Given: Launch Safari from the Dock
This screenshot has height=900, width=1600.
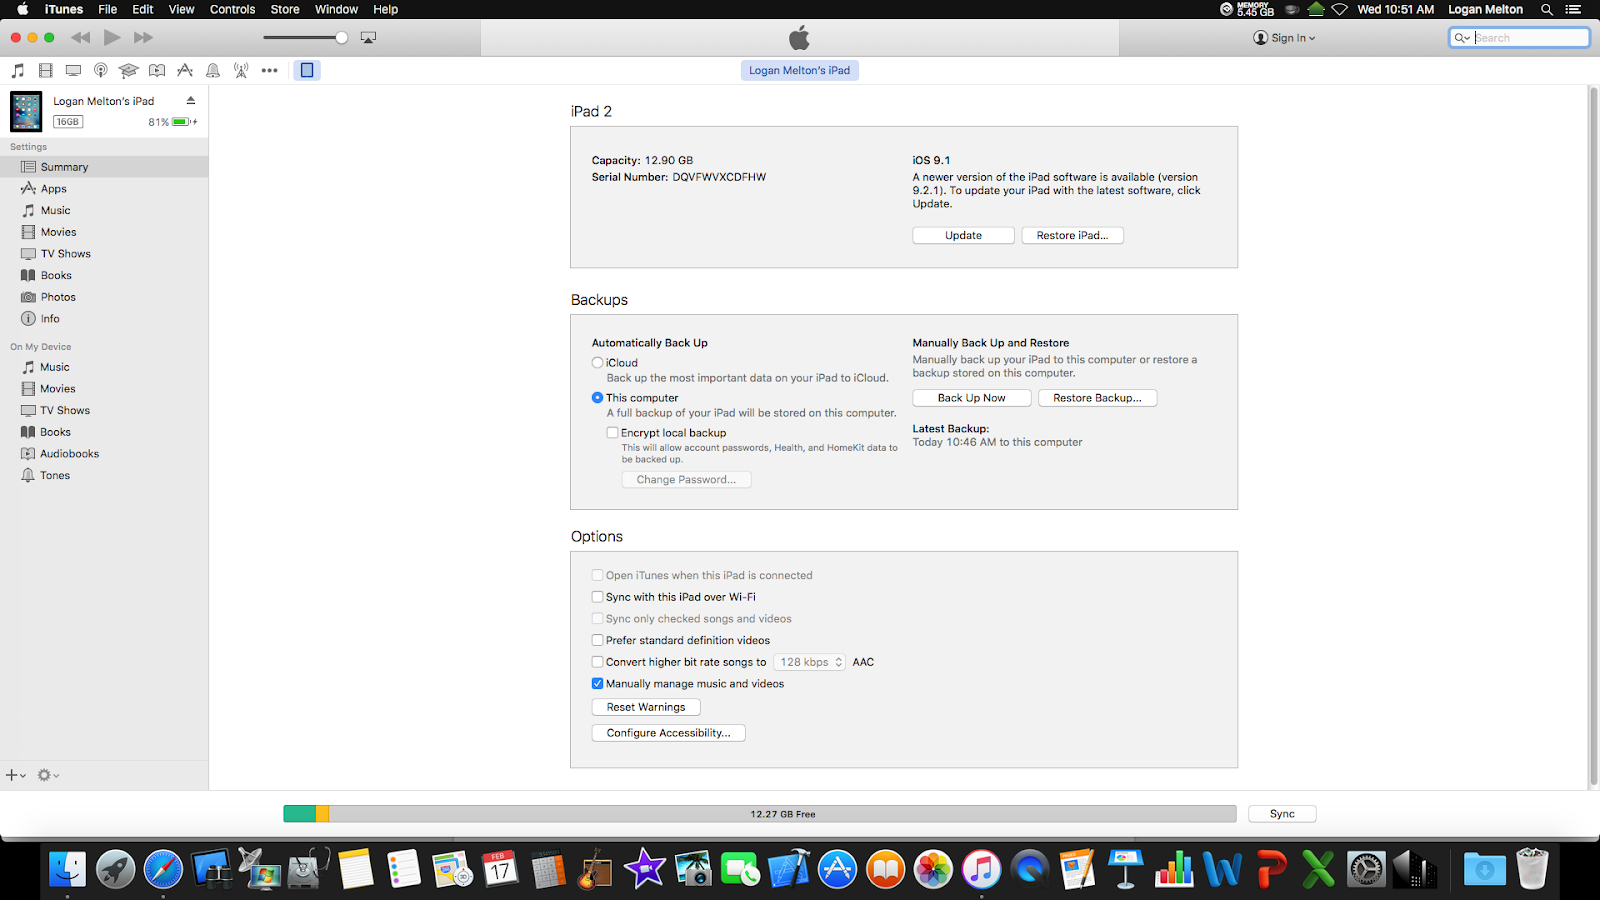Looking at the screenshot, I should pos(163,869).
